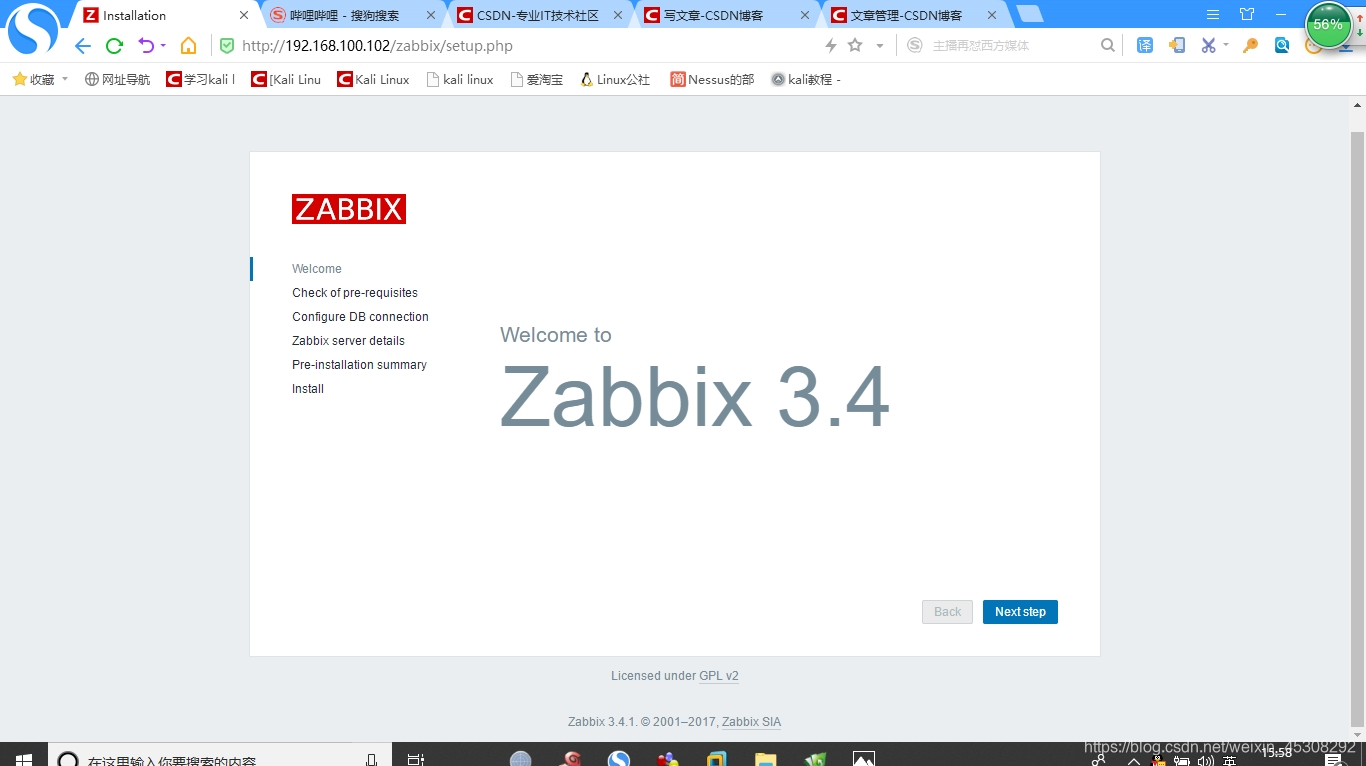Open the kali教程 bookmark
The width and height of the screenshot is (1366, 766).
coord(806,79)
